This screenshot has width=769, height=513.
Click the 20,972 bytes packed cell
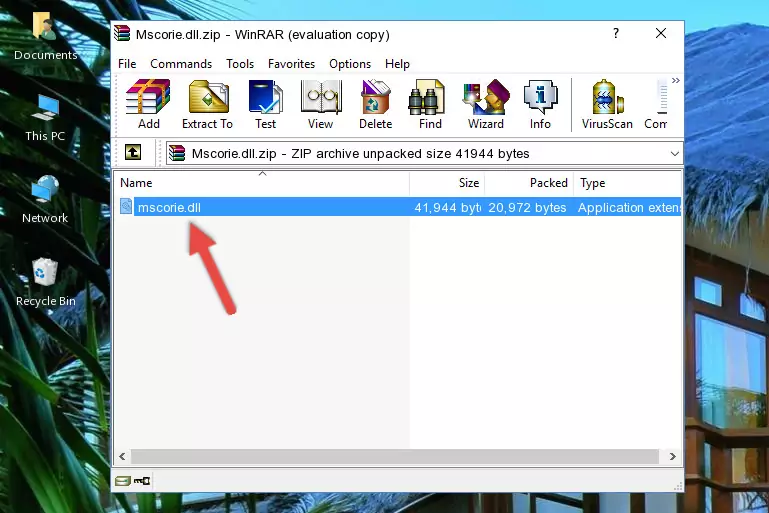527,207
